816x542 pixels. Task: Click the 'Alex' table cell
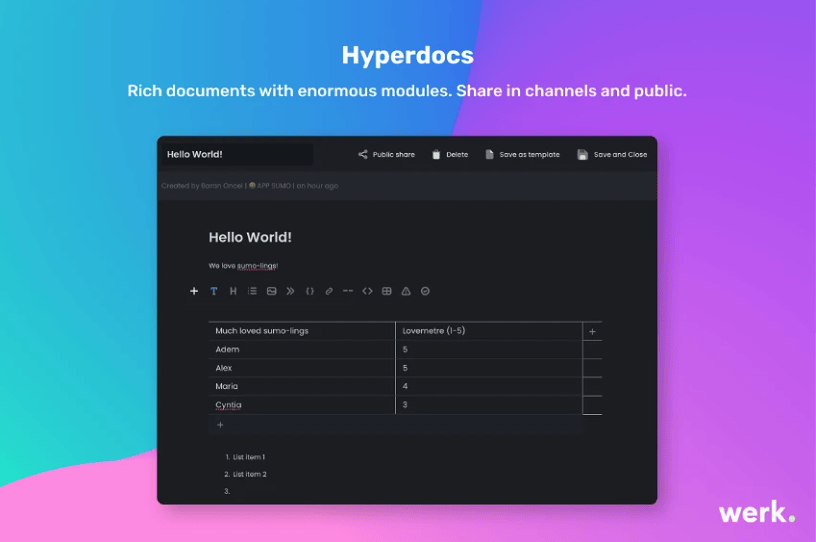[x=302, y=368]
